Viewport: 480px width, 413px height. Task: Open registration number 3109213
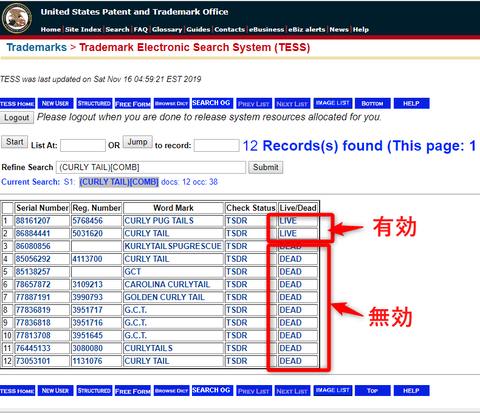pos(88,284)
